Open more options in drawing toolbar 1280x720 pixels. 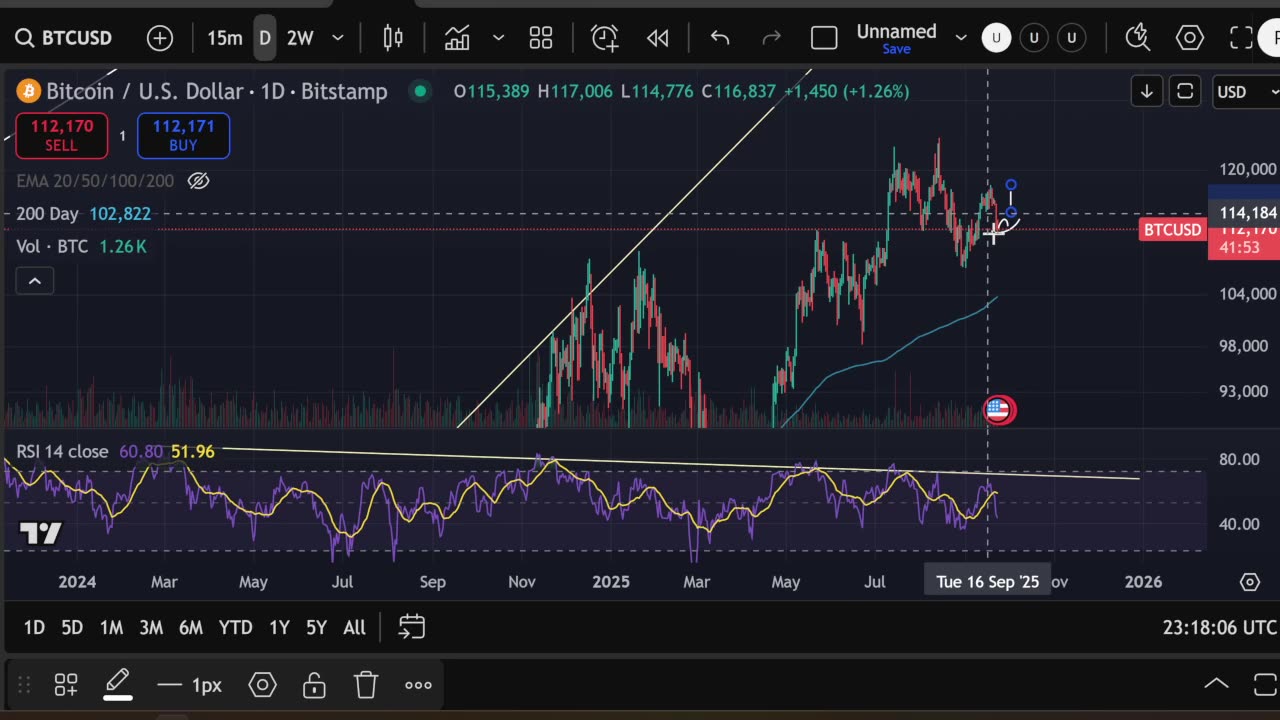tap(418, 685)
